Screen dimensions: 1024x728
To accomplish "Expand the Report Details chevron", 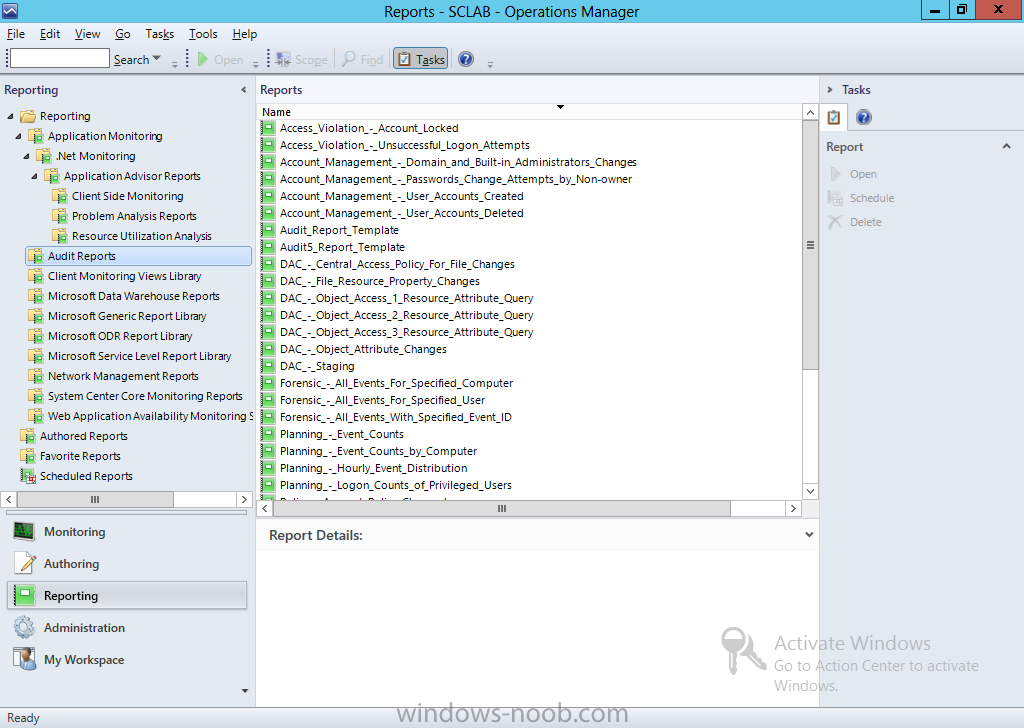I will click(809, 535).
